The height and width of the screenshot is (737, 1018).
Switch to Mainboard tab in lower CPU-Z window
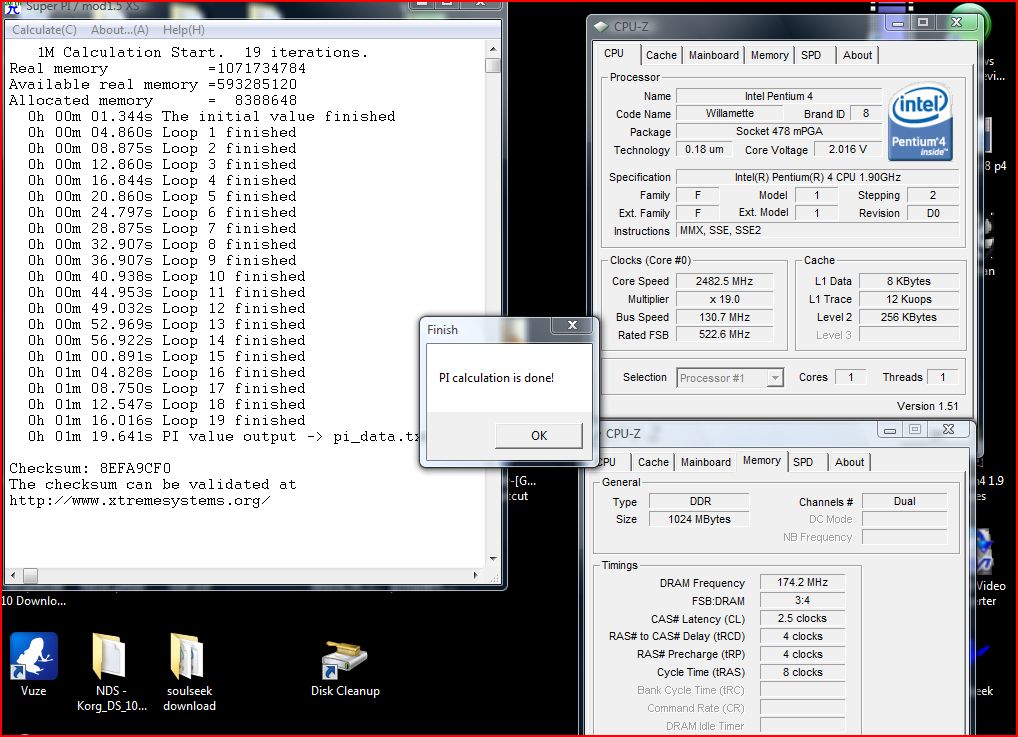(706, 462)
